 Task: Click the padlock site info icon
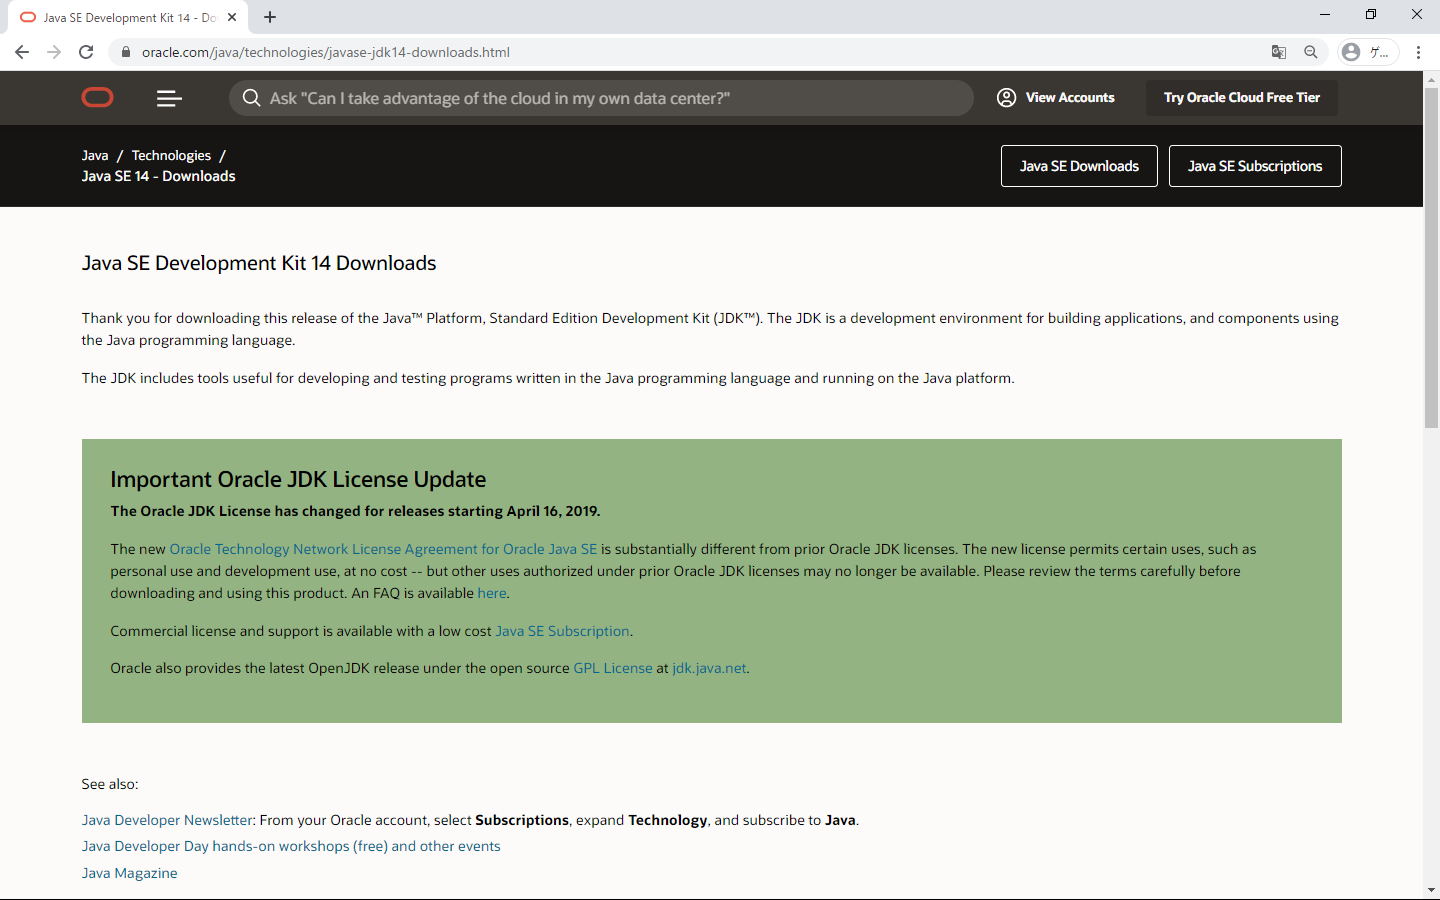point(125,52)
